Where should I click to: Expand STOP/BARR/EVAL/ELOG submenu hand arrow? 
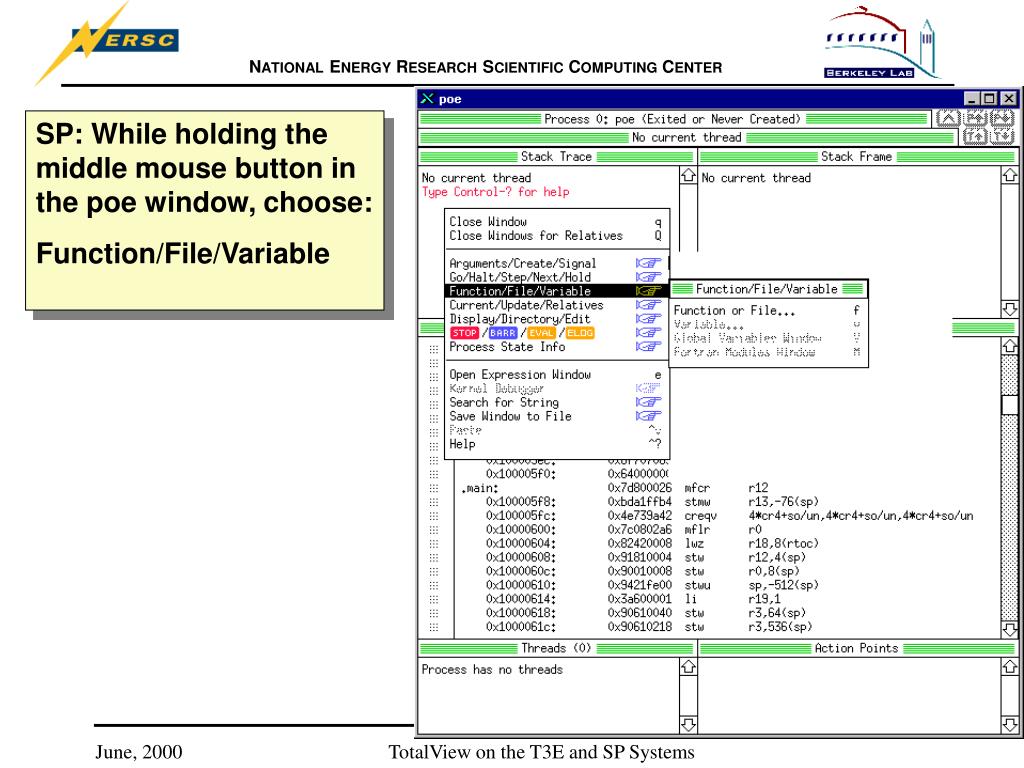[x=648, y=332]
